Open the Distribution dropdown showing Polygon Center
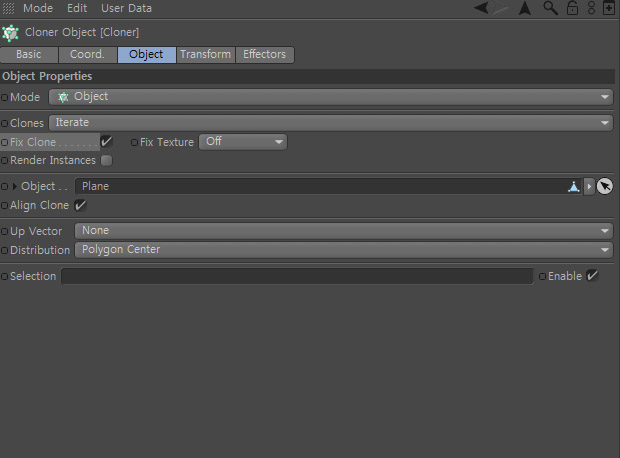This screenshot has height=458, width=620. point(344,250)
